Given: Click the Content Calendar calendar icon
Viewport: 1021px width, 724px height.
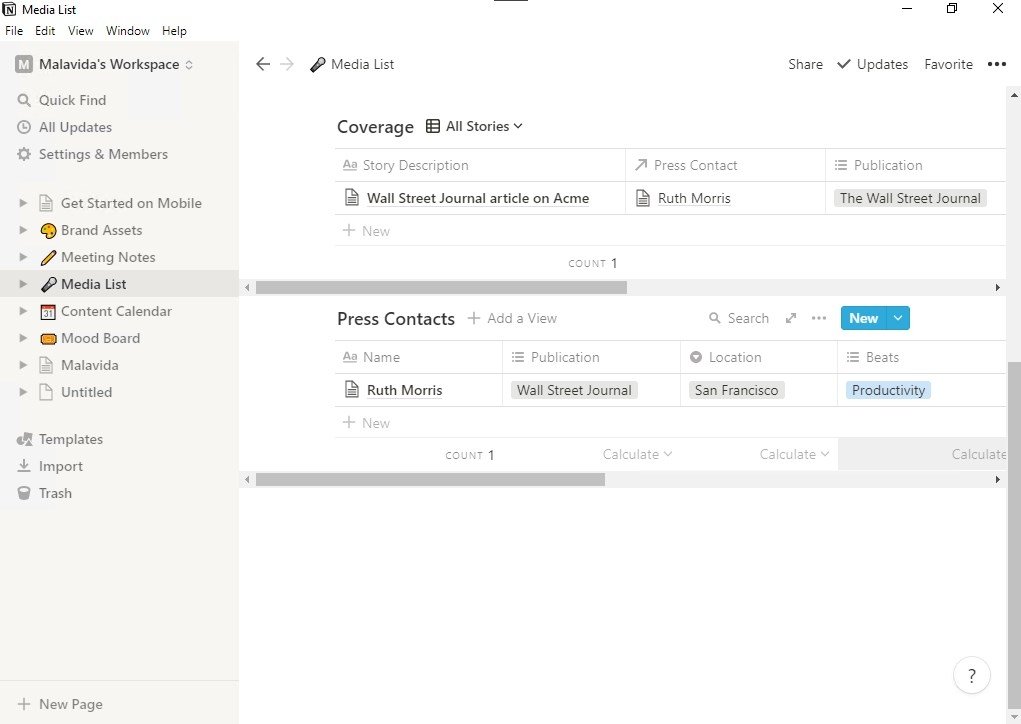Looking at the screenshot, I should coord(48,312).
